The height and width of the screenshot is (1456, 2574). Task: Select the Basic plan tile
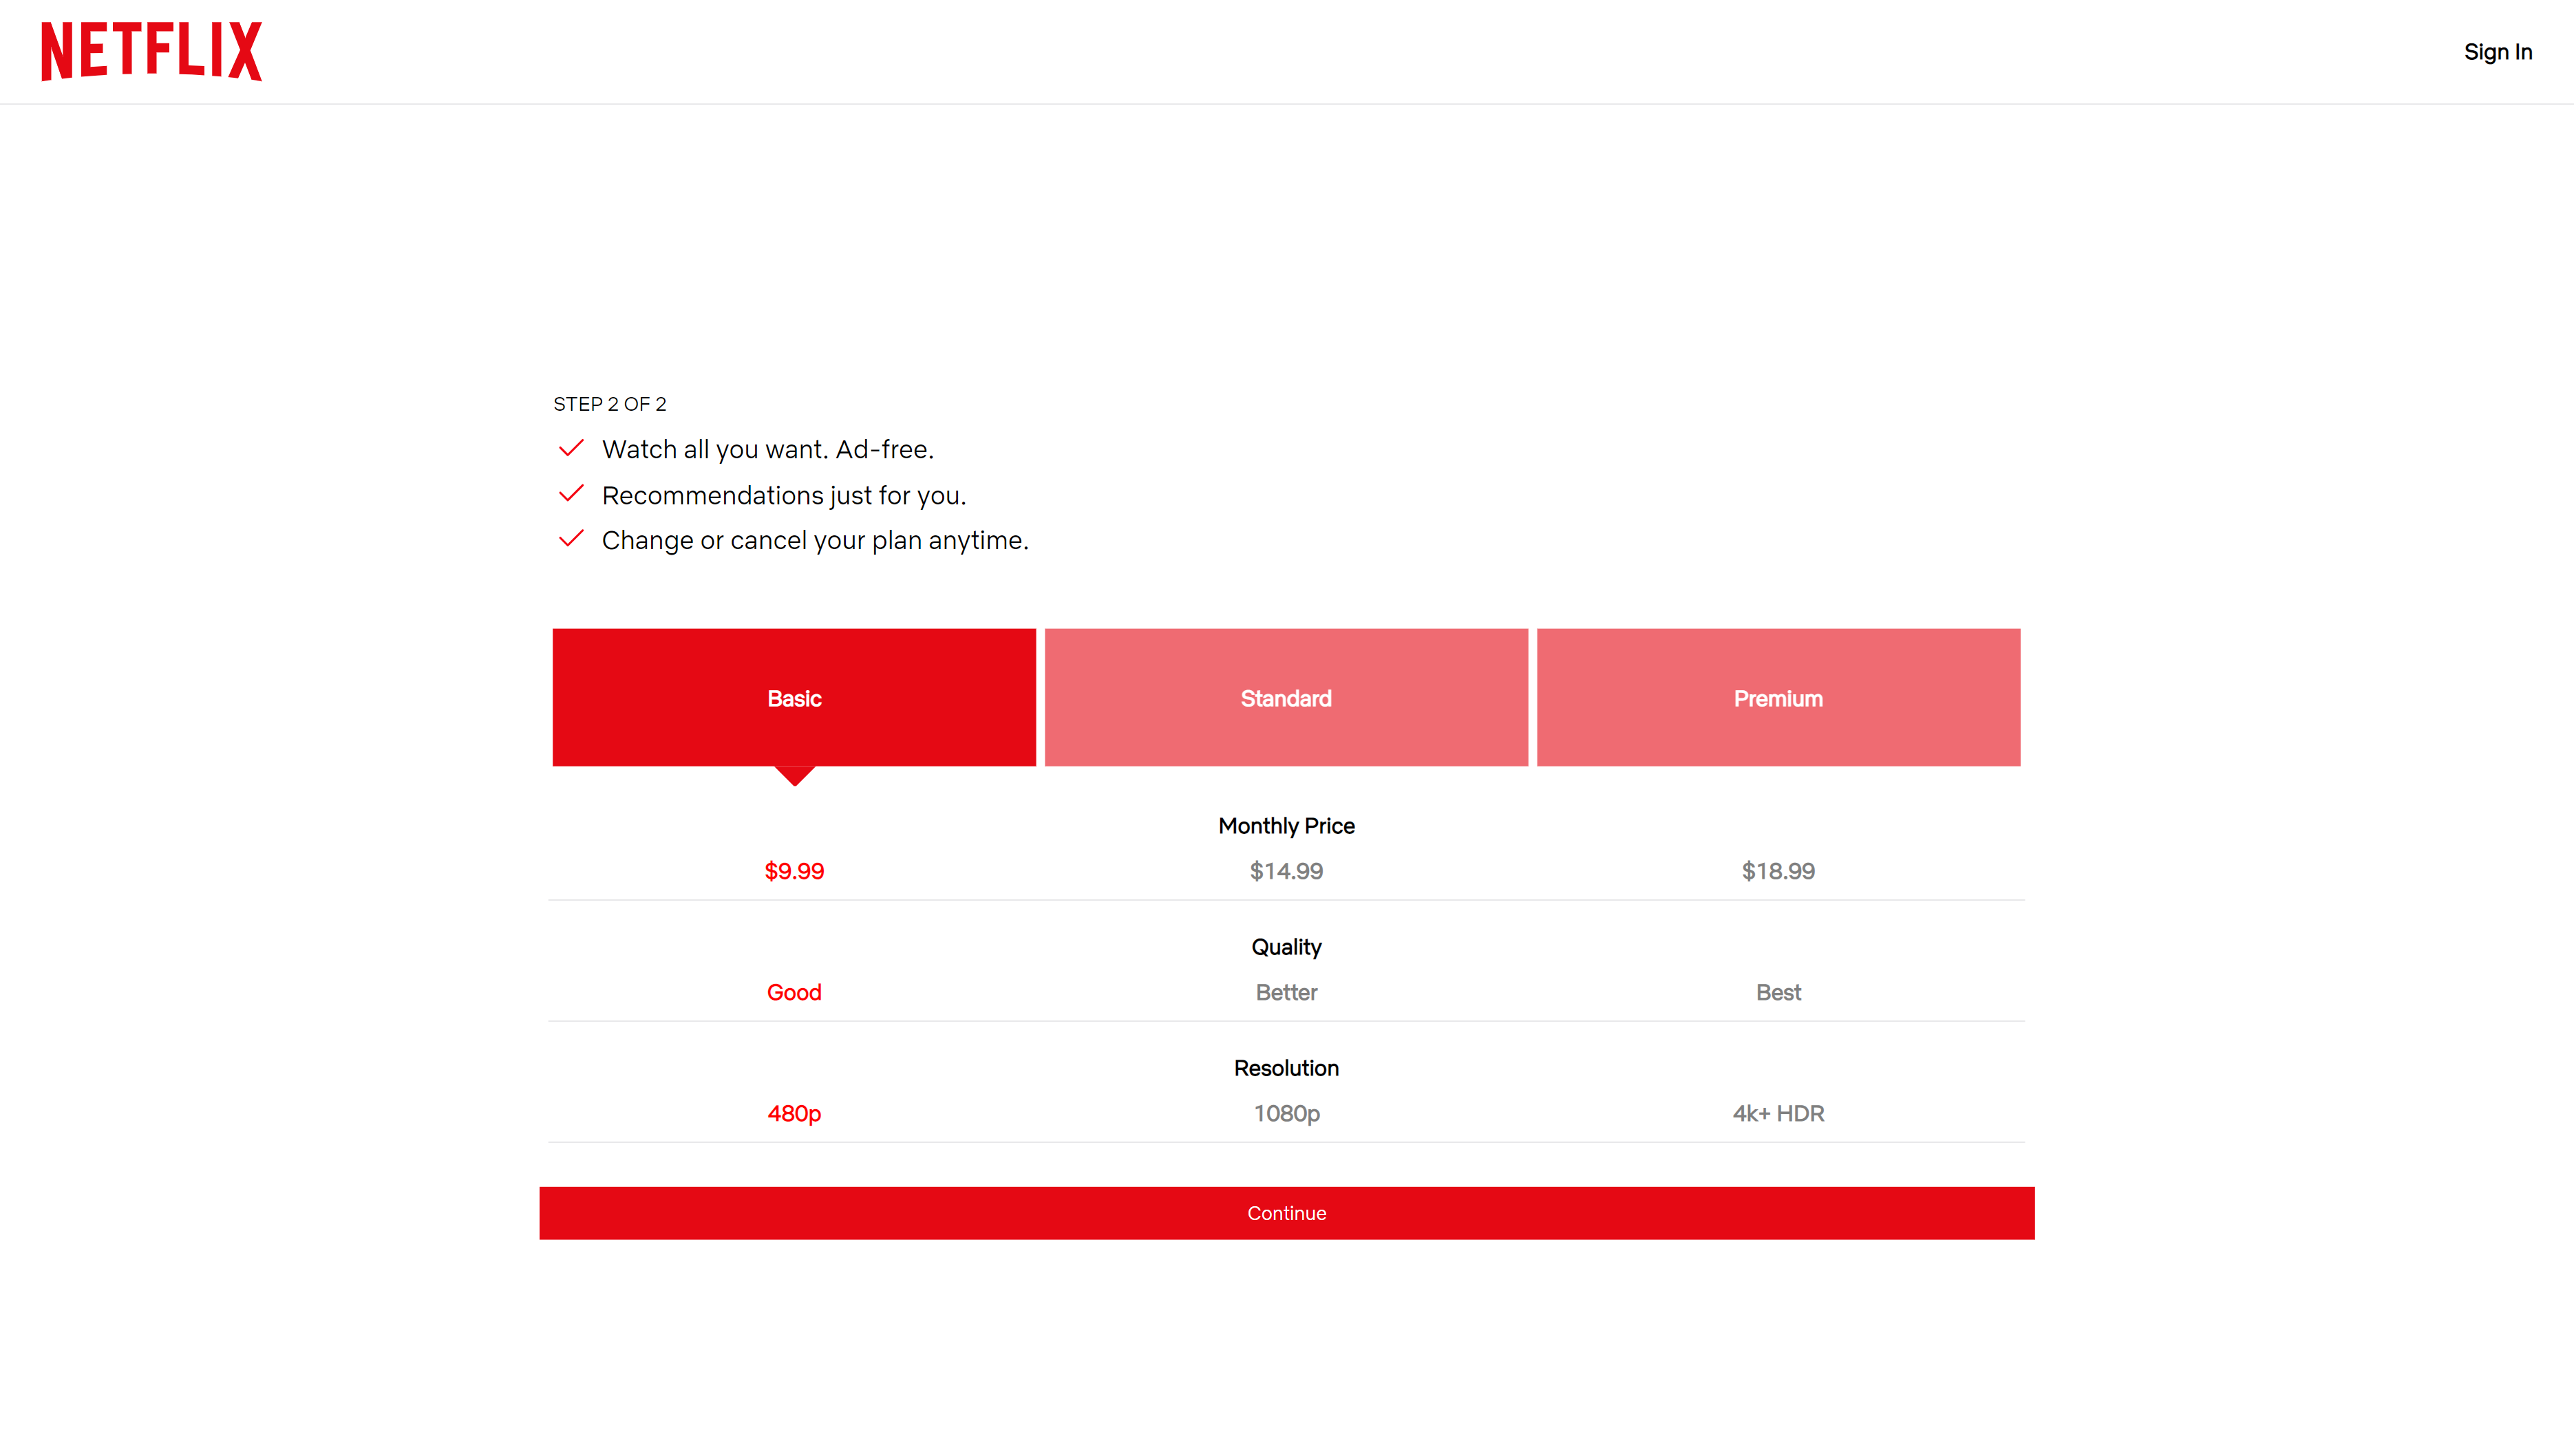click(x=794, y=697)
